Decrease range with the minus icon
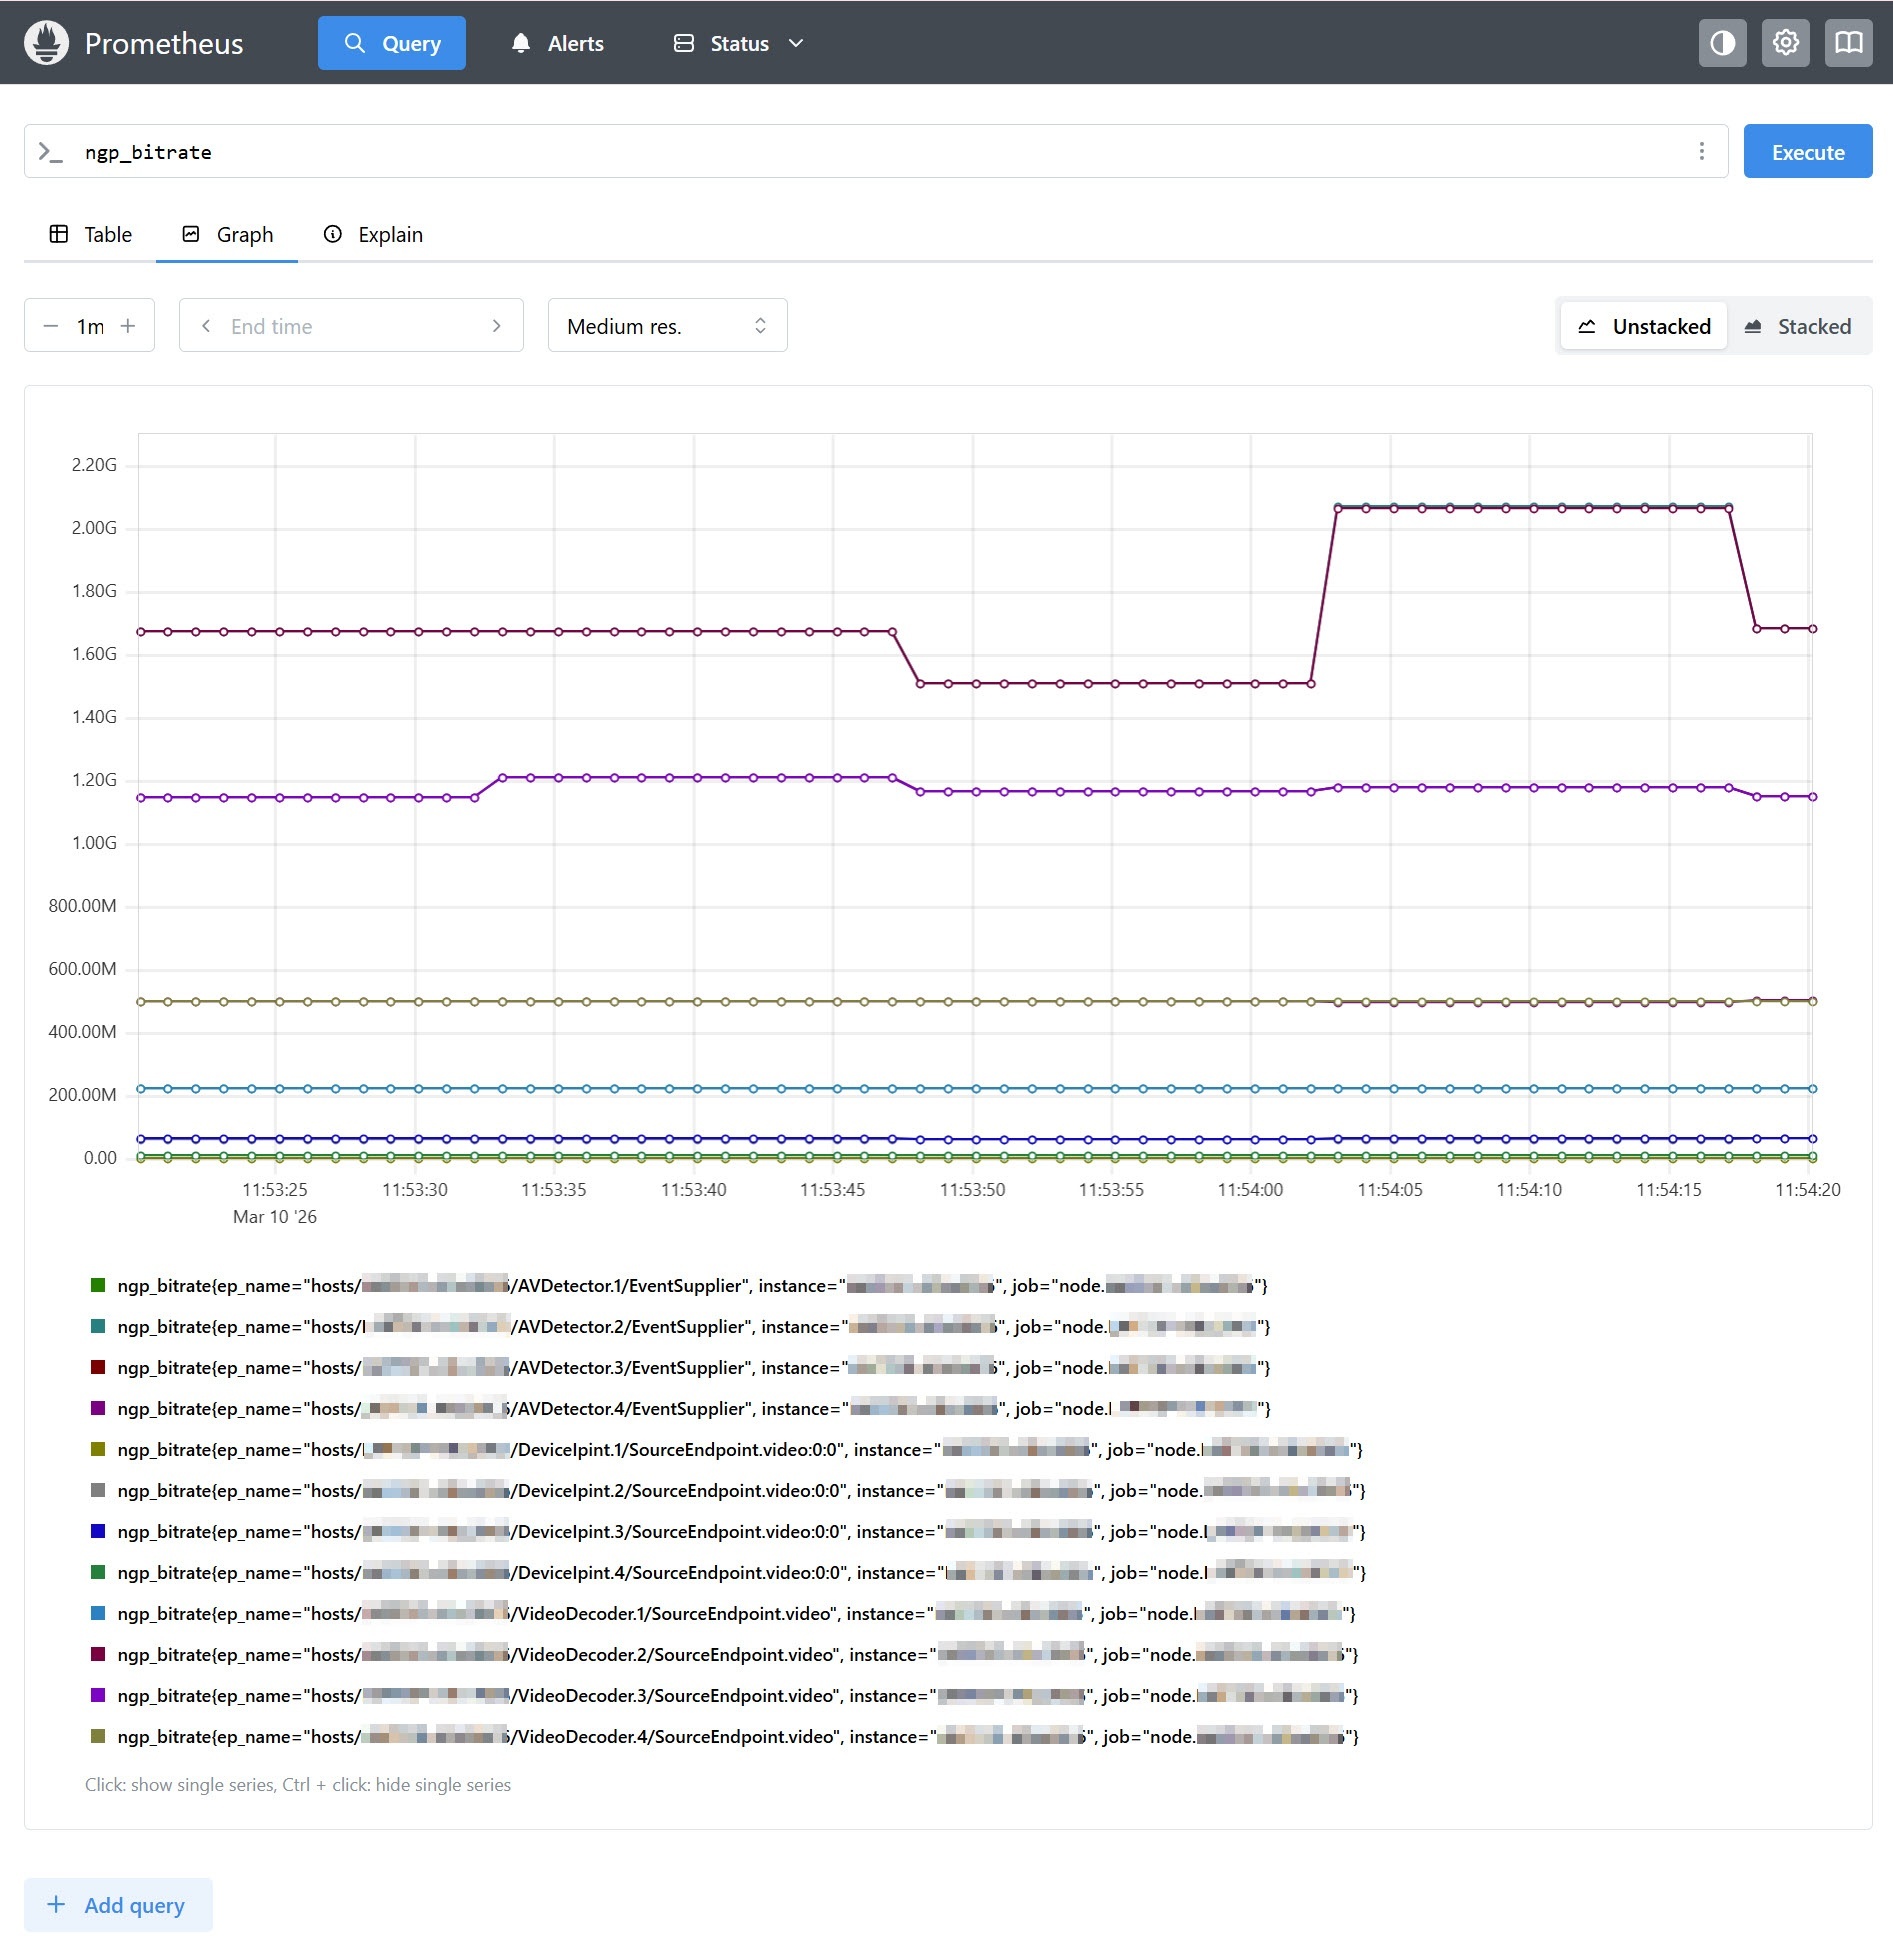 point(50,326)
